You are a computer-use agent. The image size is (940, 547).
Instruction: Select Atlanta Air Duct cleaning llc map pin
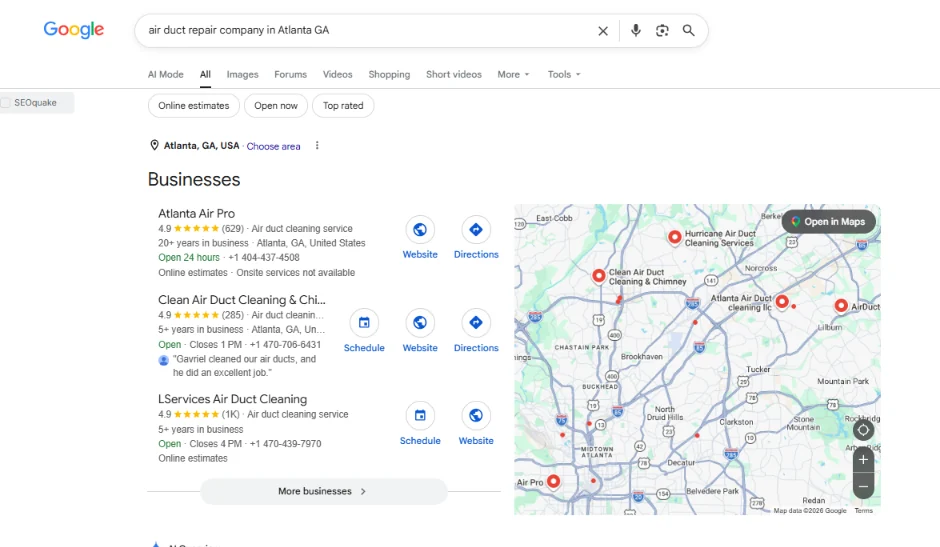click(782, 300)
